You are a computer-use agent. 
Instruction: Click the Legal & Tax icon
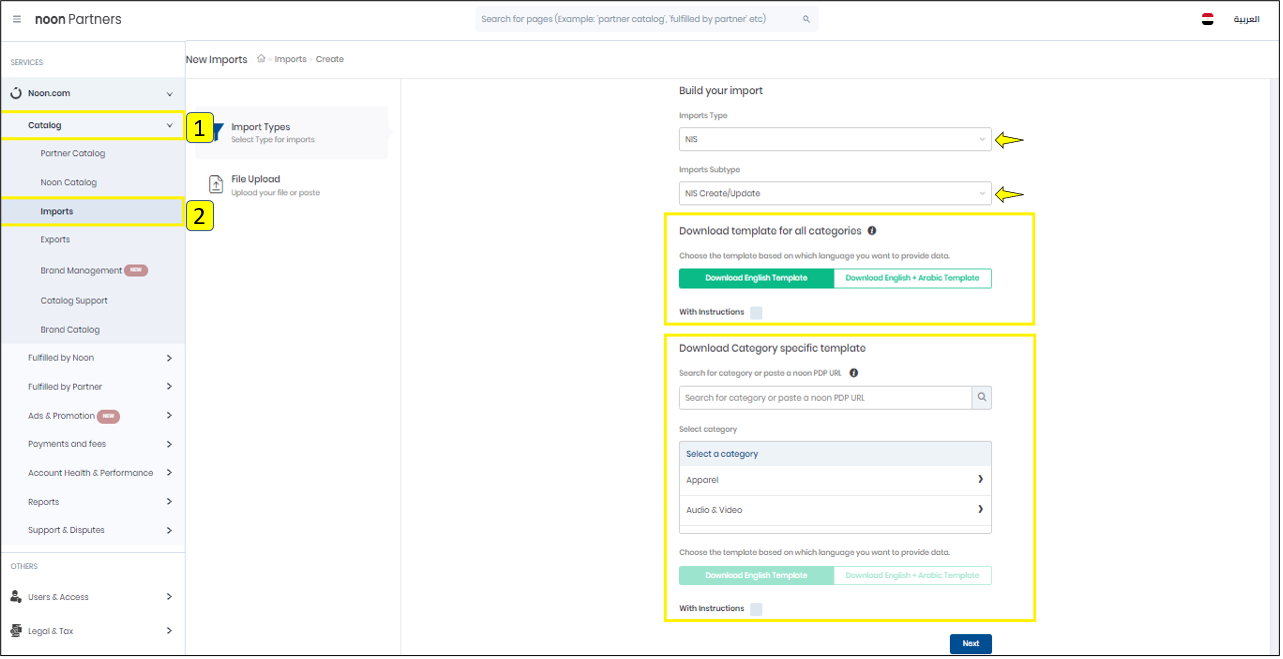click(x=16, y=631)
